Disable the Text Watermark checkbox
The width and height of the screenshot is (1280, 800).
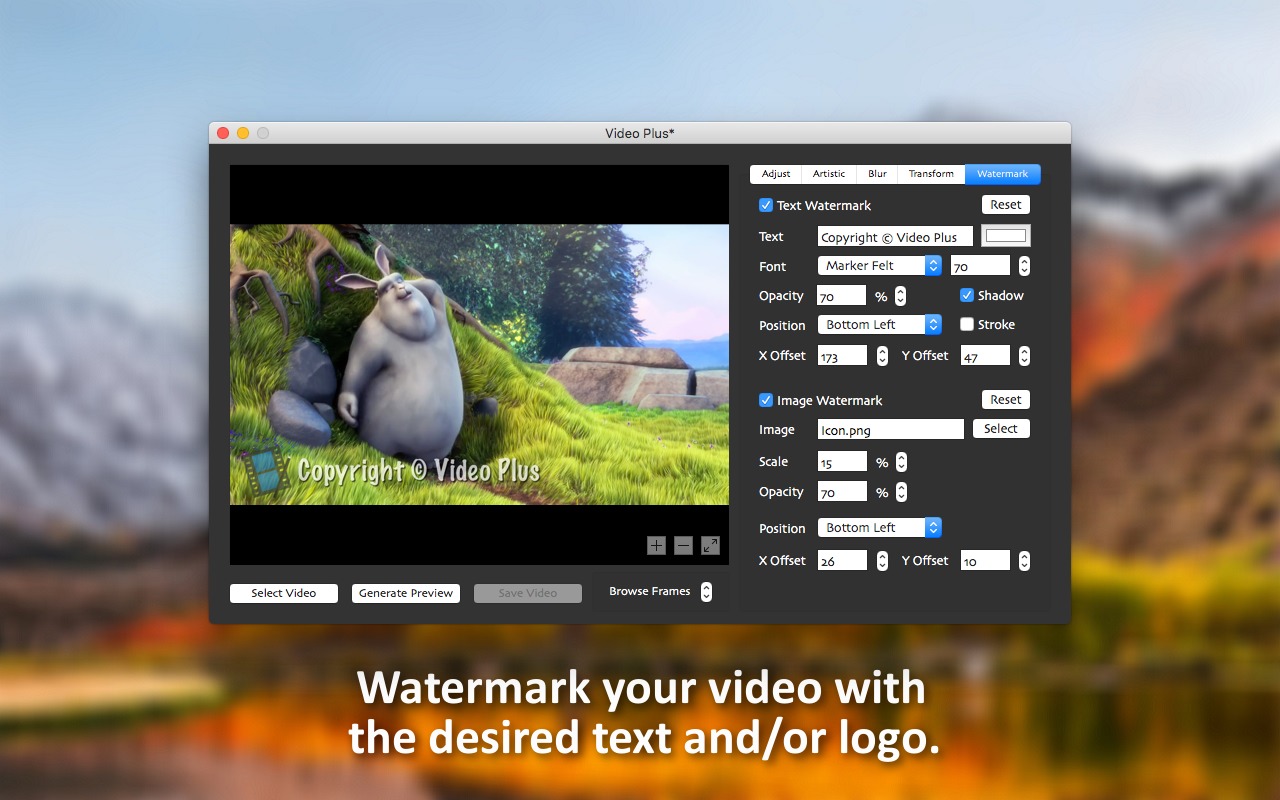765,205
